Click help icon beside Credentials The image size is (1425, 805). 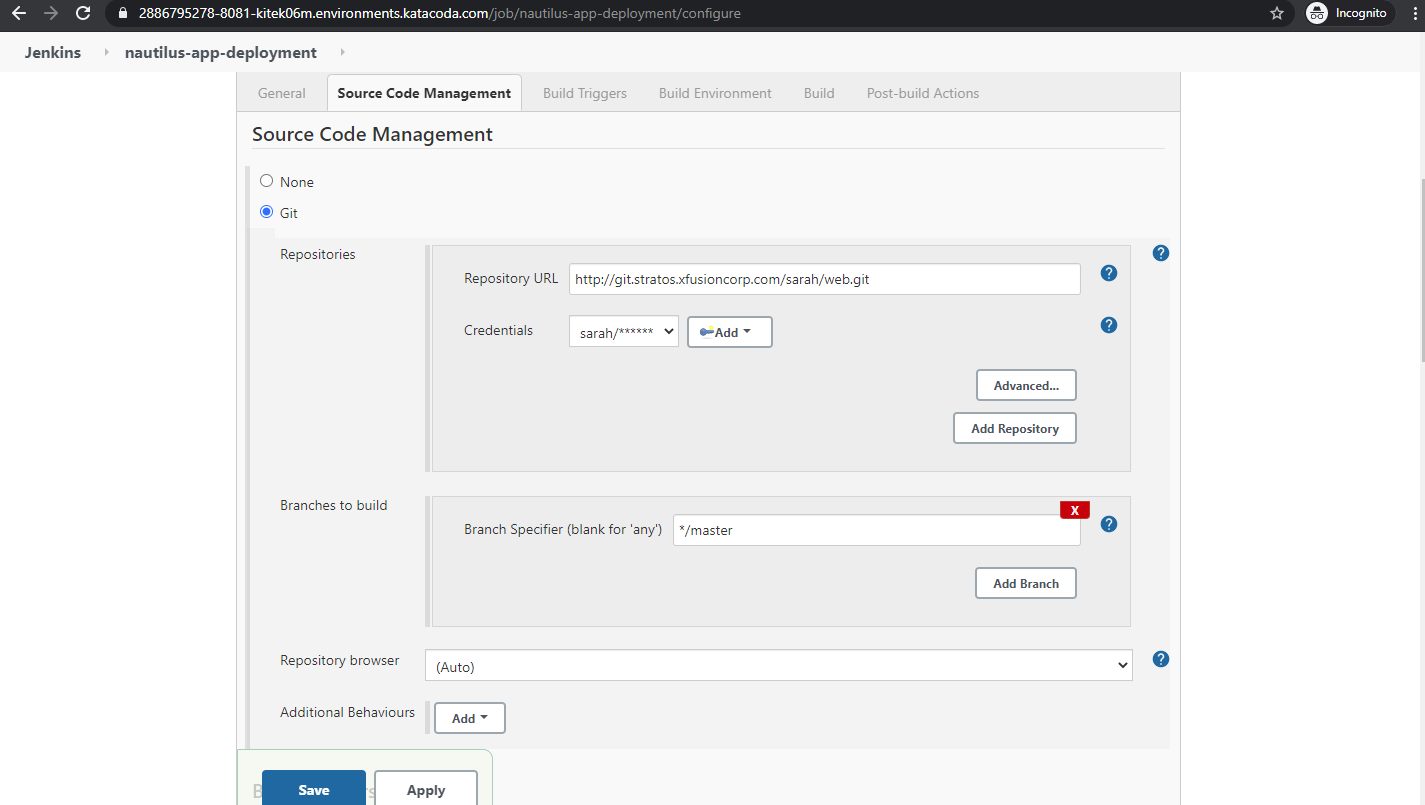tap(1108, 325)
